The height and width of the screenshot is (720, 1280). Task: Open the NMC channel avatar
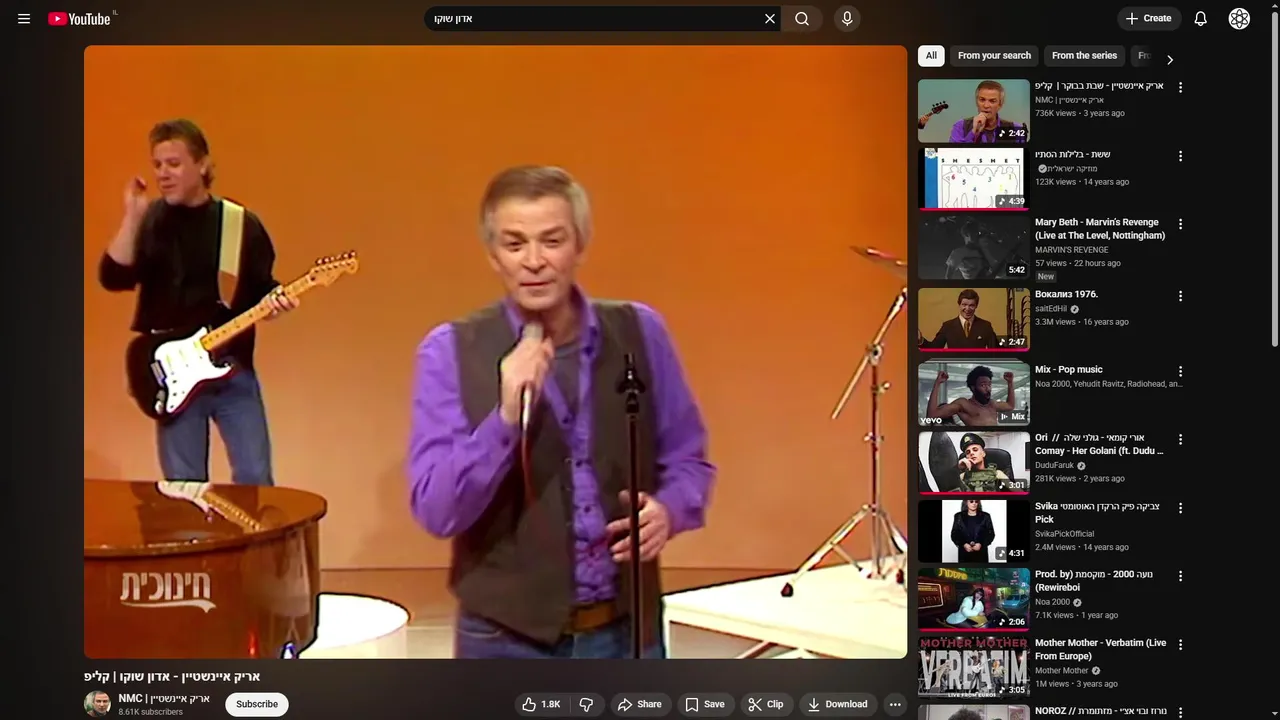point(97,704)
